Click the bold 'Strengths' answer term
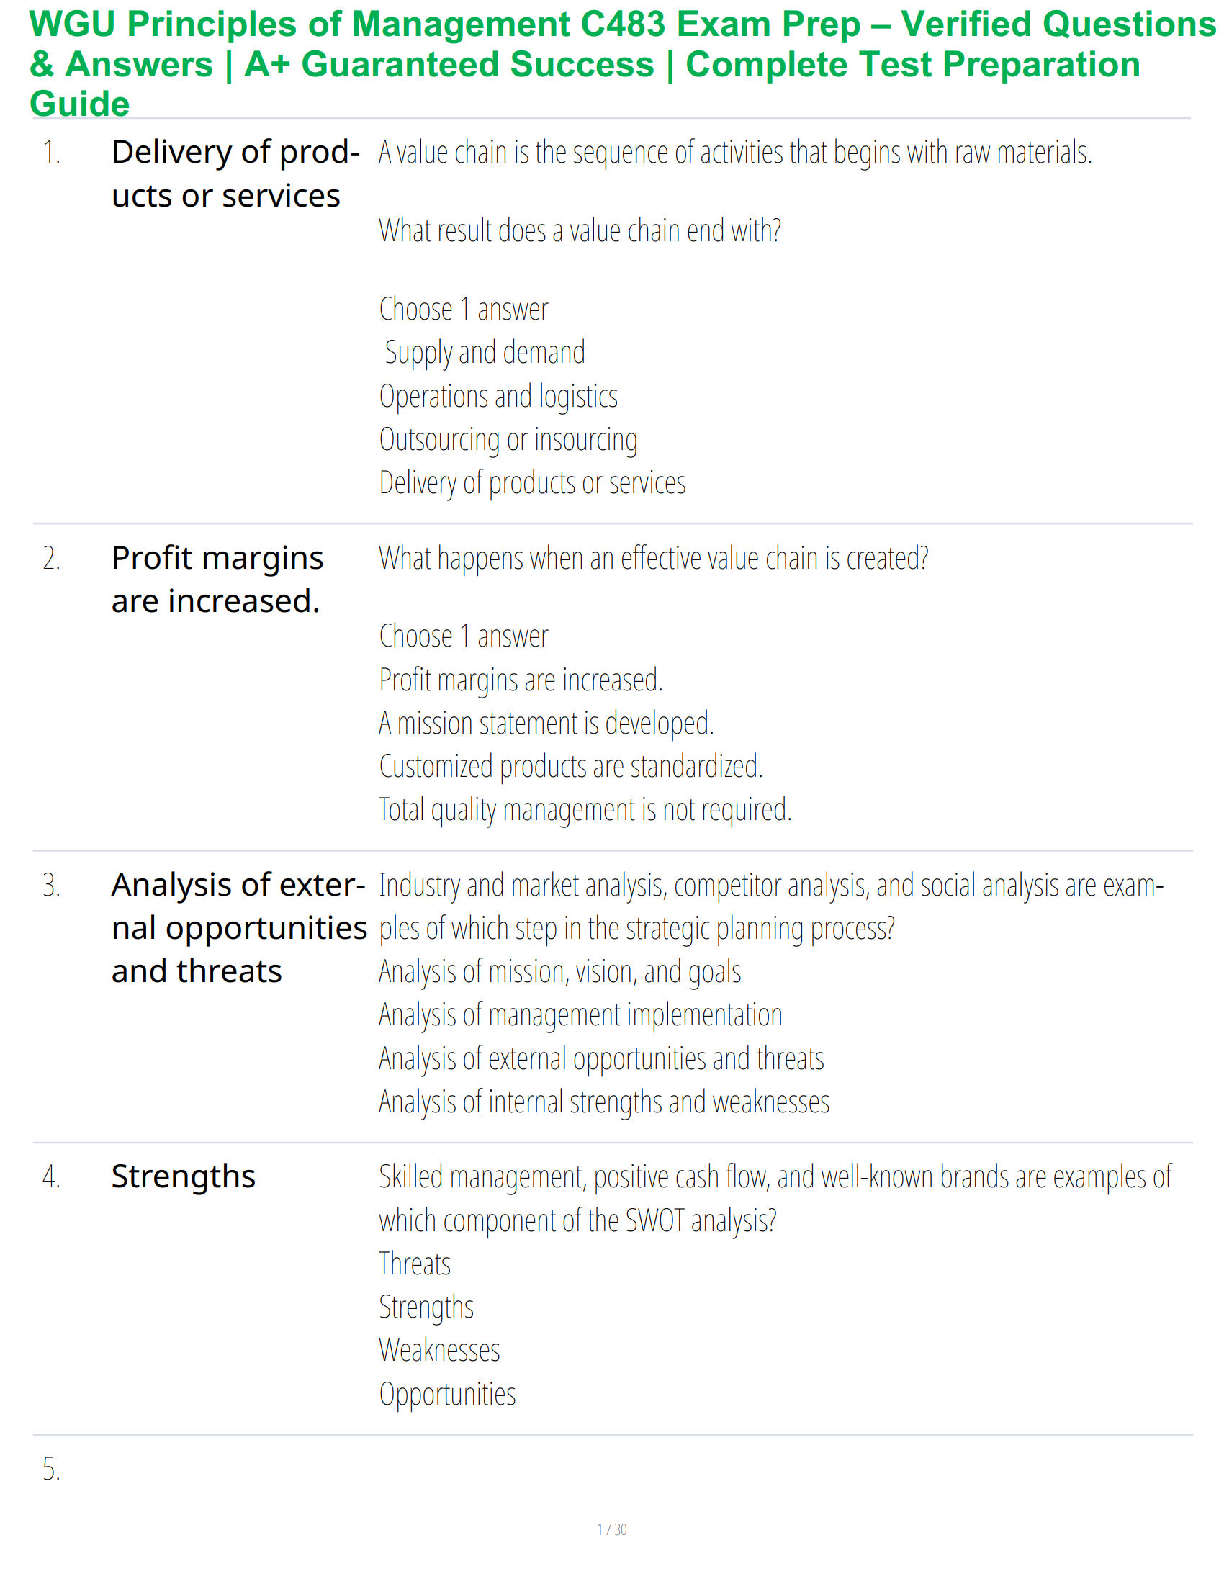Image resolution: width=1224 pixels, height=1584 pixels. click(x=183, y=1177)
